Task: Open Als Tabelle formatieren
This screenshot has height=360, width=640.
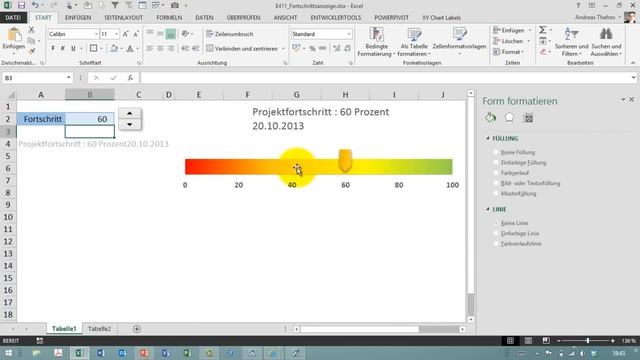Action: [x=414, y=42]
